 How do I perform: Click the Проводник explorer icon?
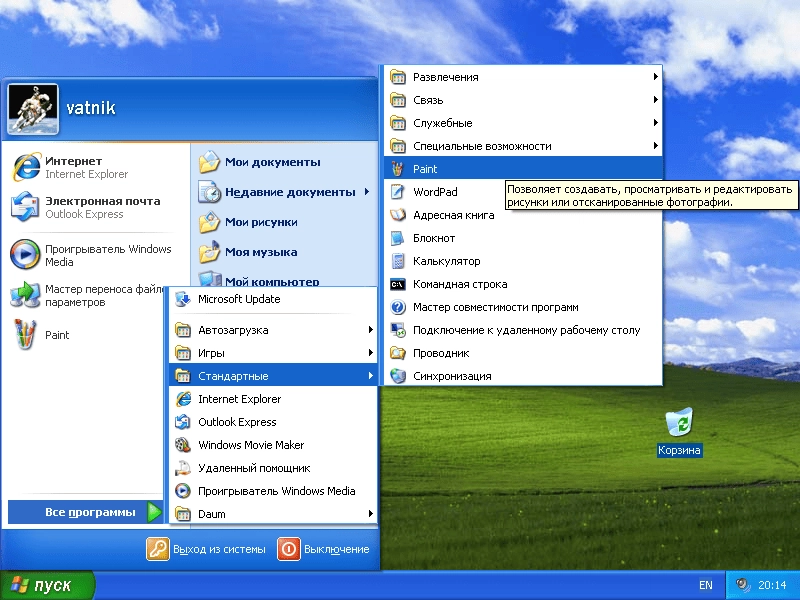click(397, 353)
